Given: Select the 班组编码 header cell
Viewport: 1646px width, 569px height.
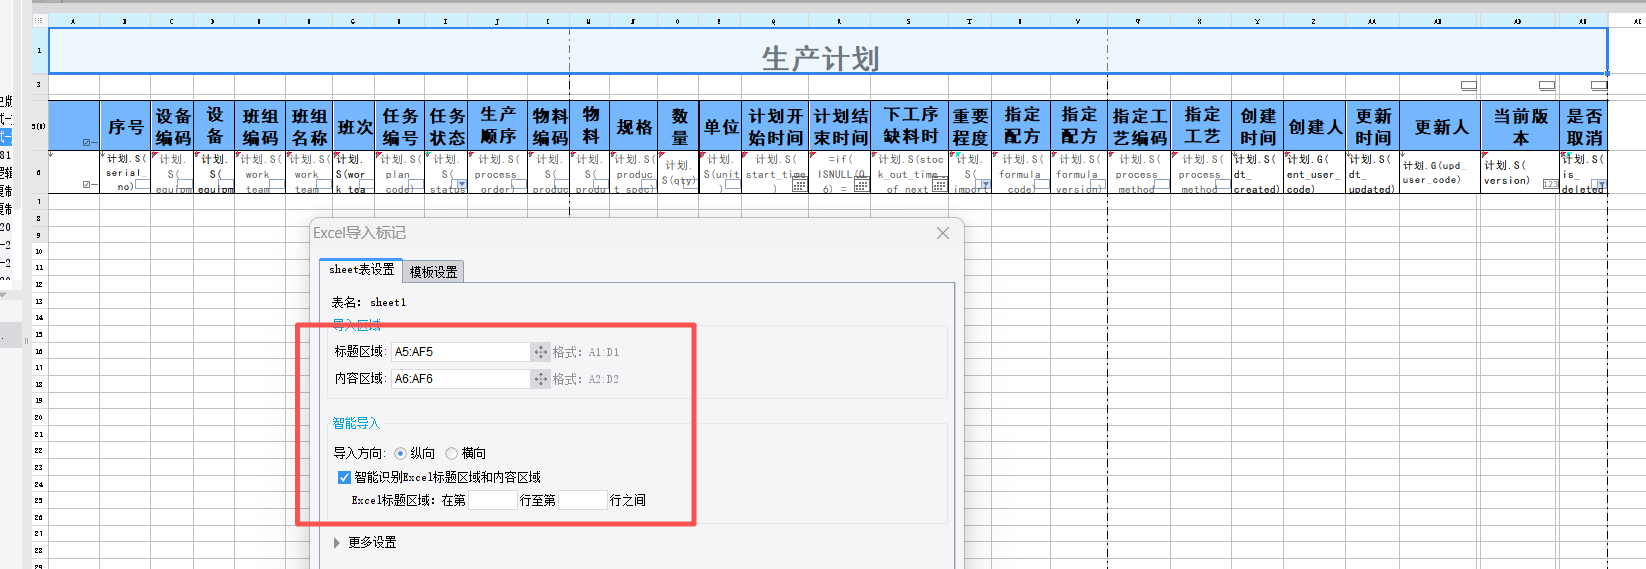Looking at the screenshot, I should coord(261,126).
